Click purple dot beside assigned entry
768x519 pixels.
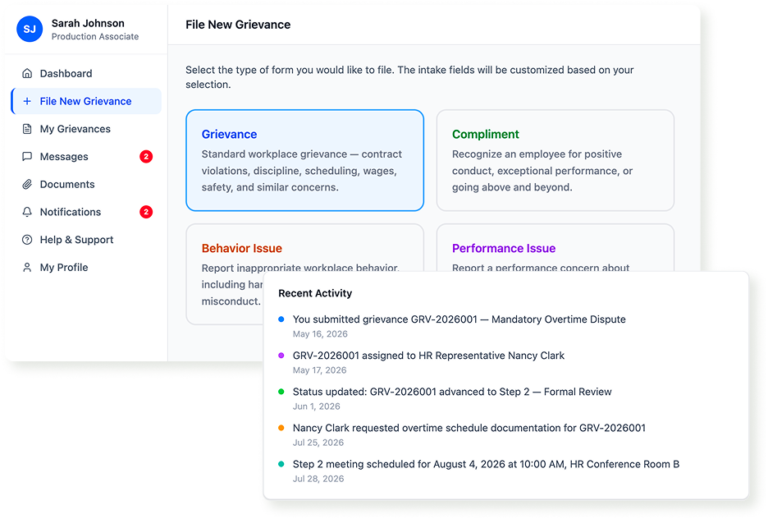tap(281, 355)
